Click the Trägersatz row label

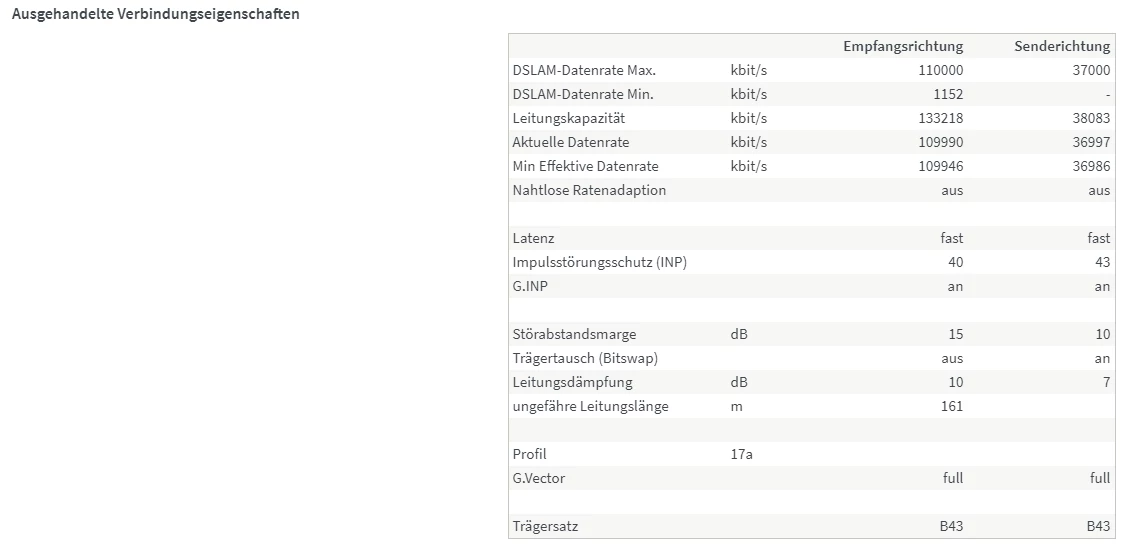pos(545,526)
